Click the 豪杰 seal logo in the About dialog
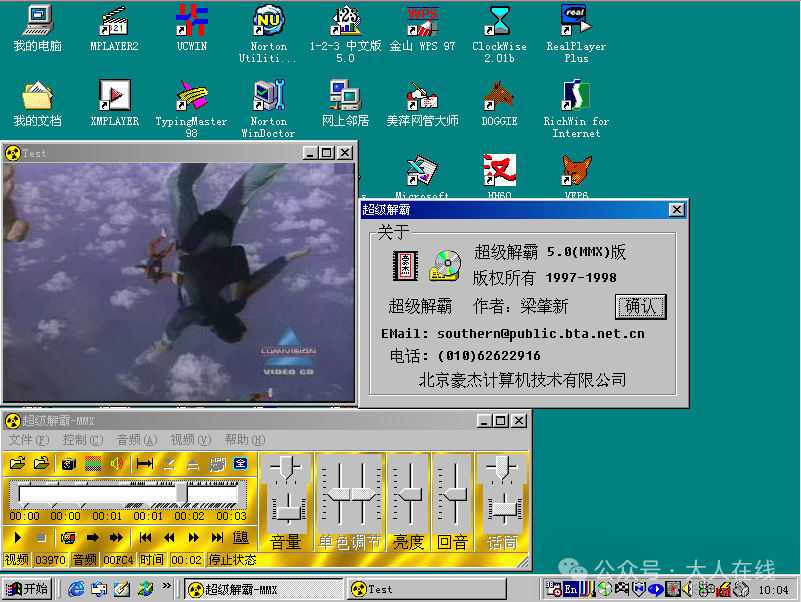 coord(405,266)
